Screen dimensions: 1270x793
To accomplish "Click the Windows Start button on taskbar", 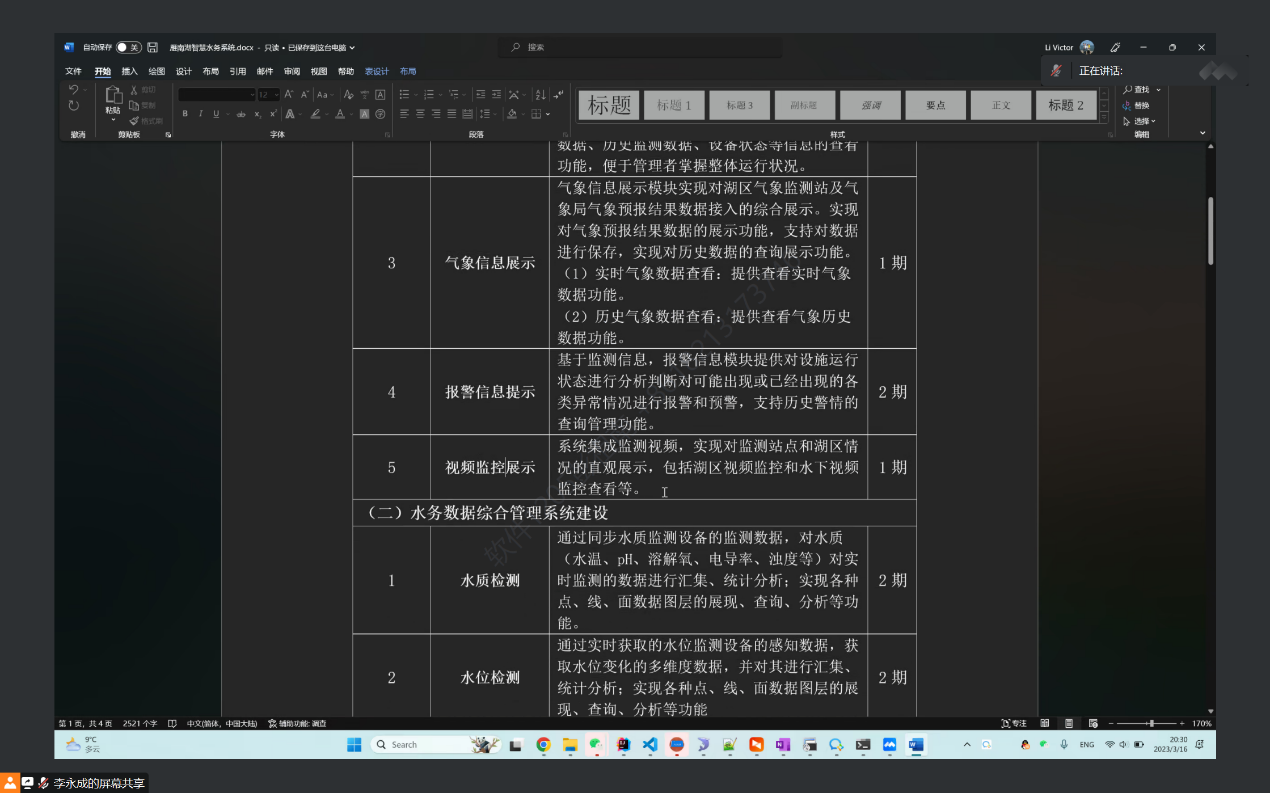I will point(354,744).
